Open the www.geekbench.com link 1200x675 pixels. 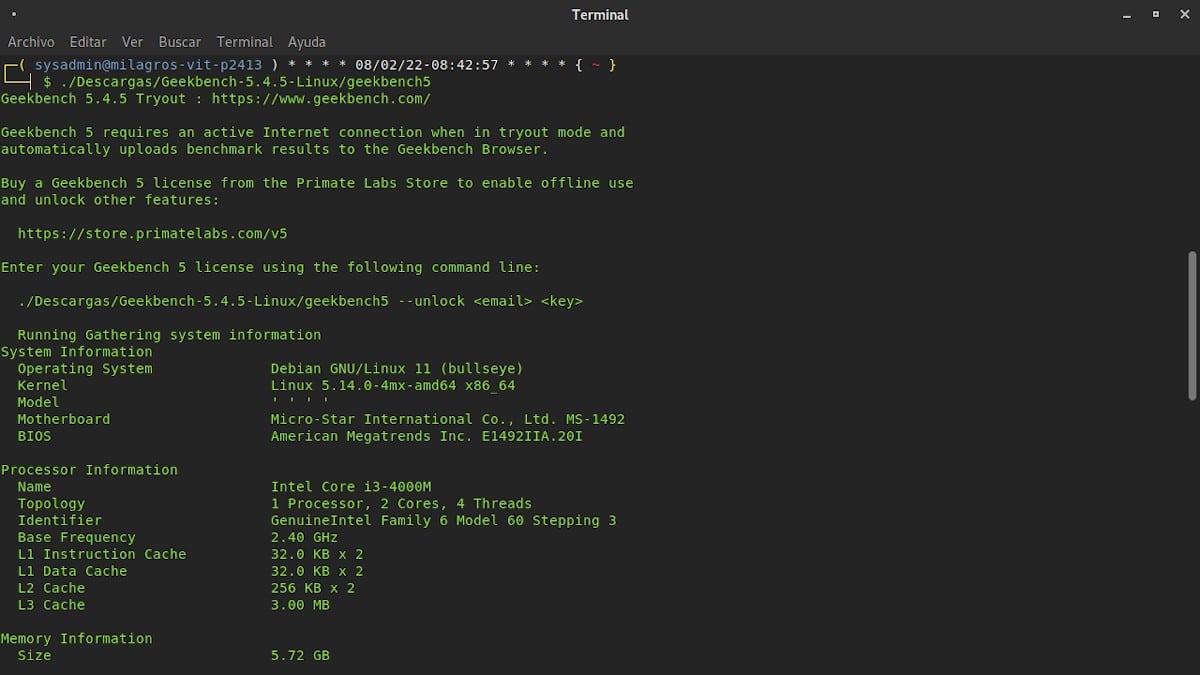(321, 98)
